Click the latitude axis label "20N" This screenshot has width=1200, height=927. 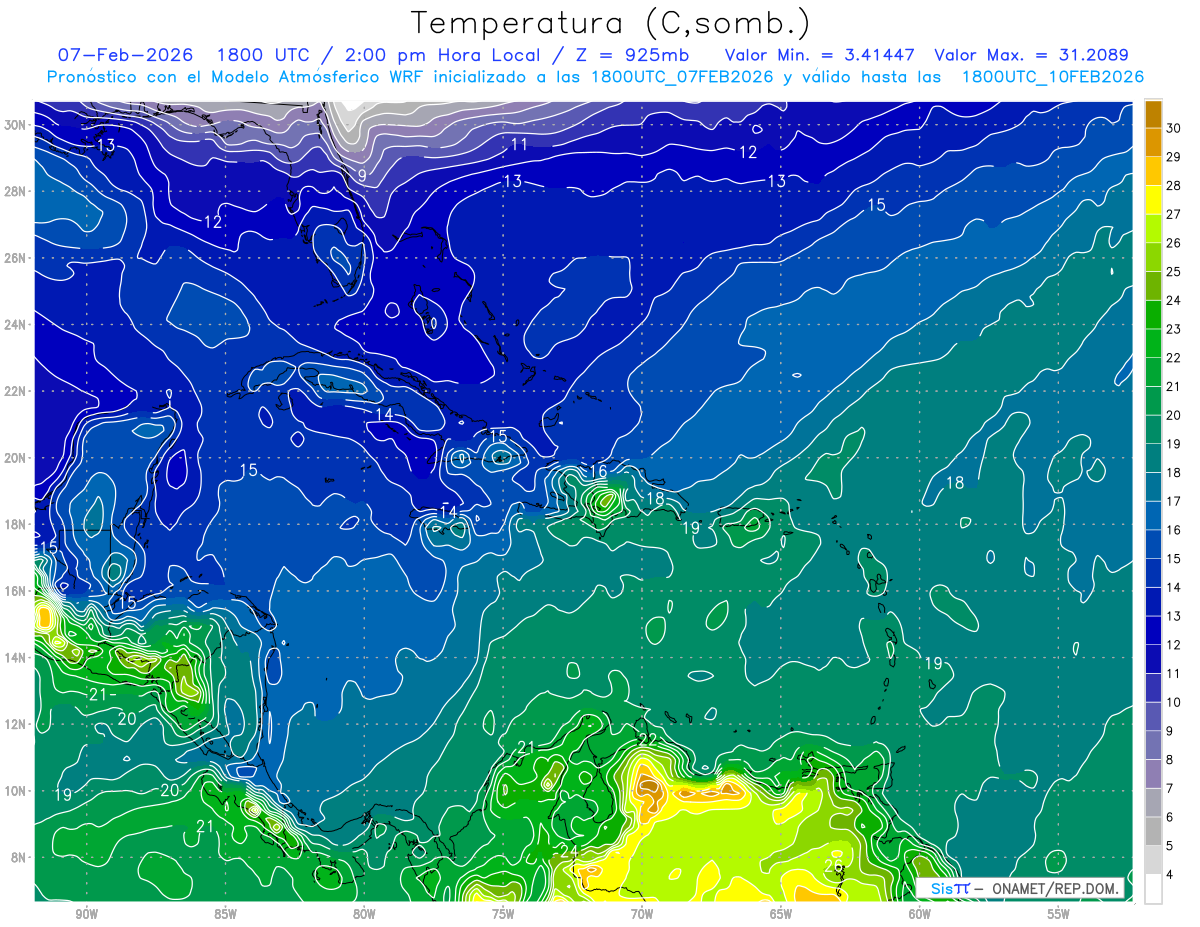pyautogui.click(x=17, y=458)
